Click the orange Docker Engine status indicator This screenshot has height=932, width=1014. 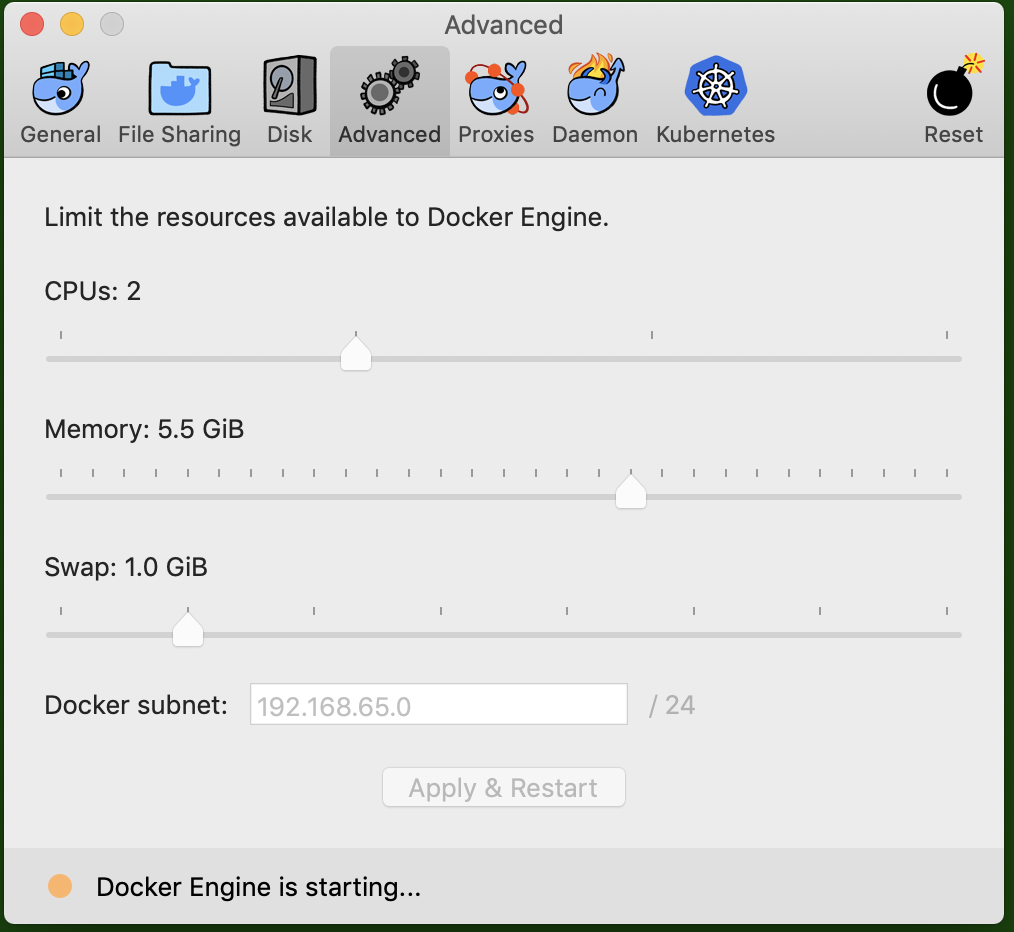coord(60,886)
